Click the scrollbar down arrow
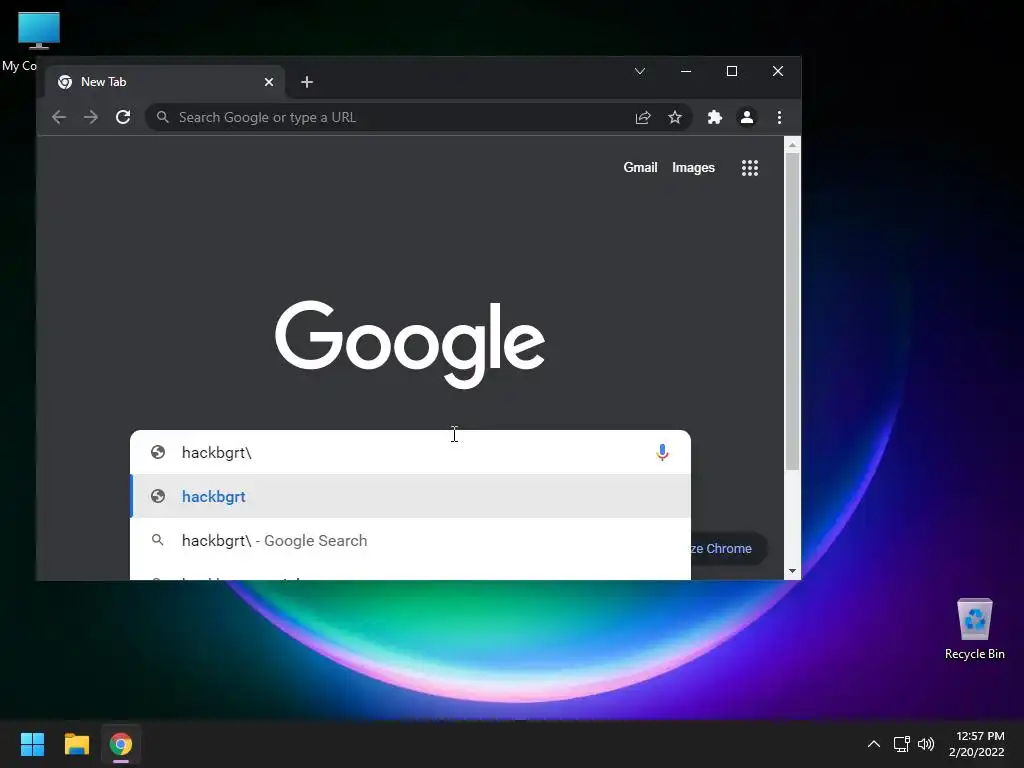The height and width of the screenshot is (768, 1024). [x=792, y=571]
